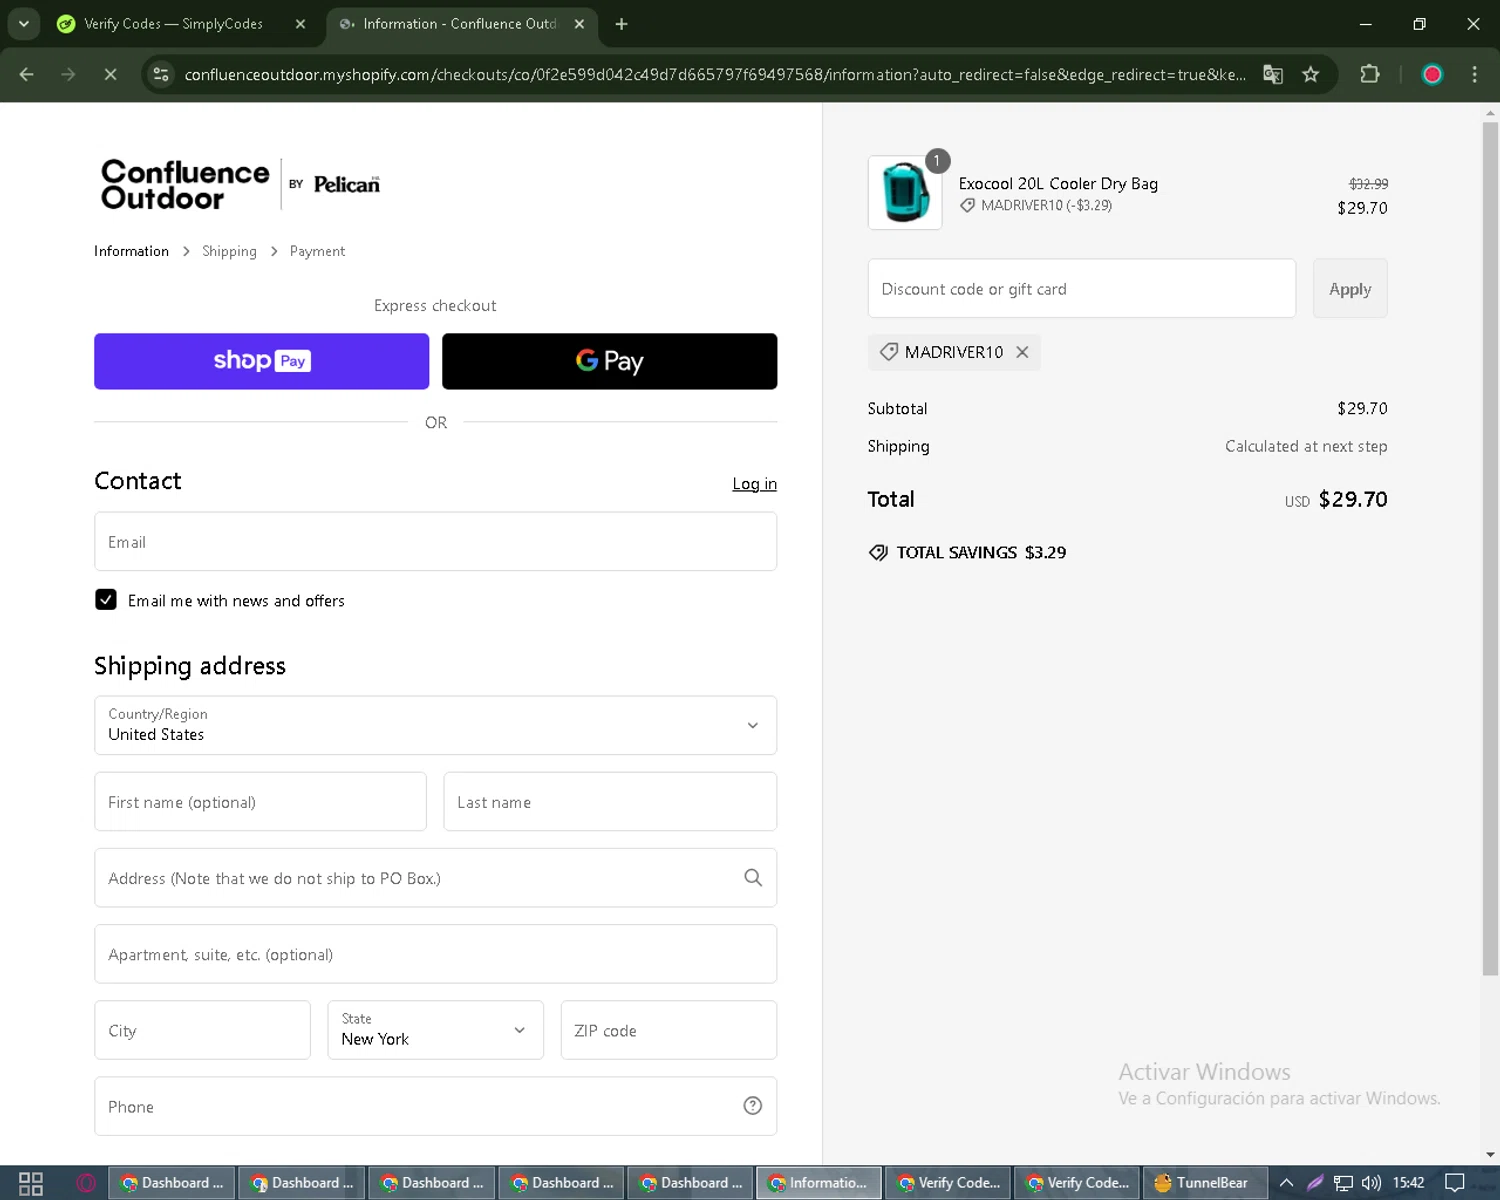The height and width of the screenshot is (1200, 1500).
Task: Focus the Address input field
Action: click(435, 878)
